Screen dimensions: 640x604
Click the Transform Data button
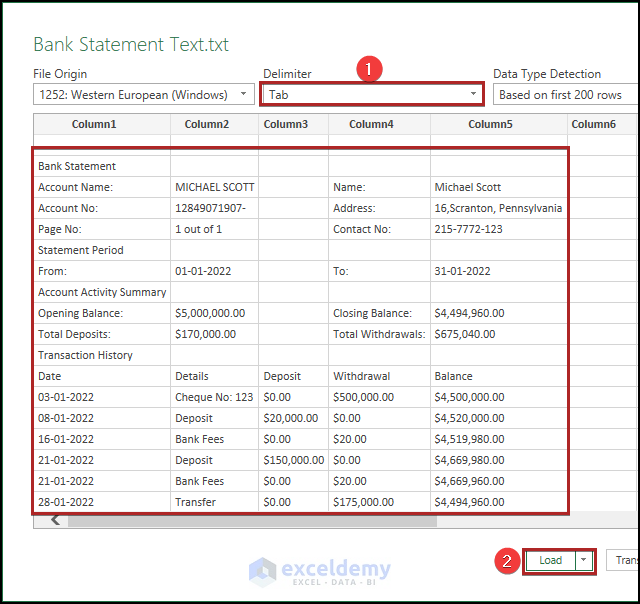click(x=623, y=560)
